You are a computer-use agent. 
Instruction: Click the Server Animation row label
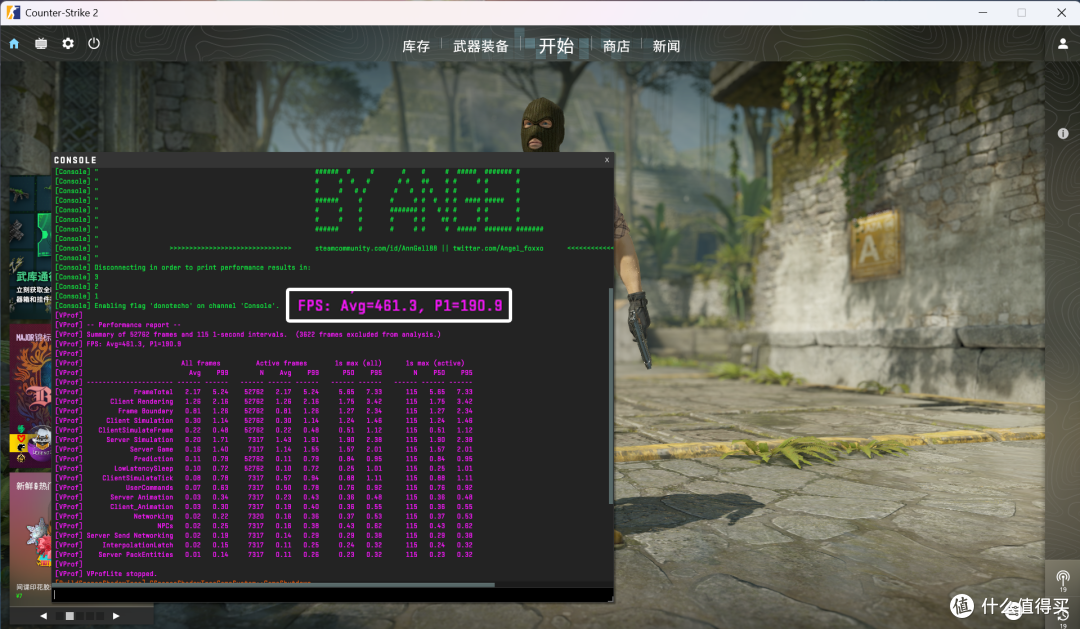coord(142,497)
